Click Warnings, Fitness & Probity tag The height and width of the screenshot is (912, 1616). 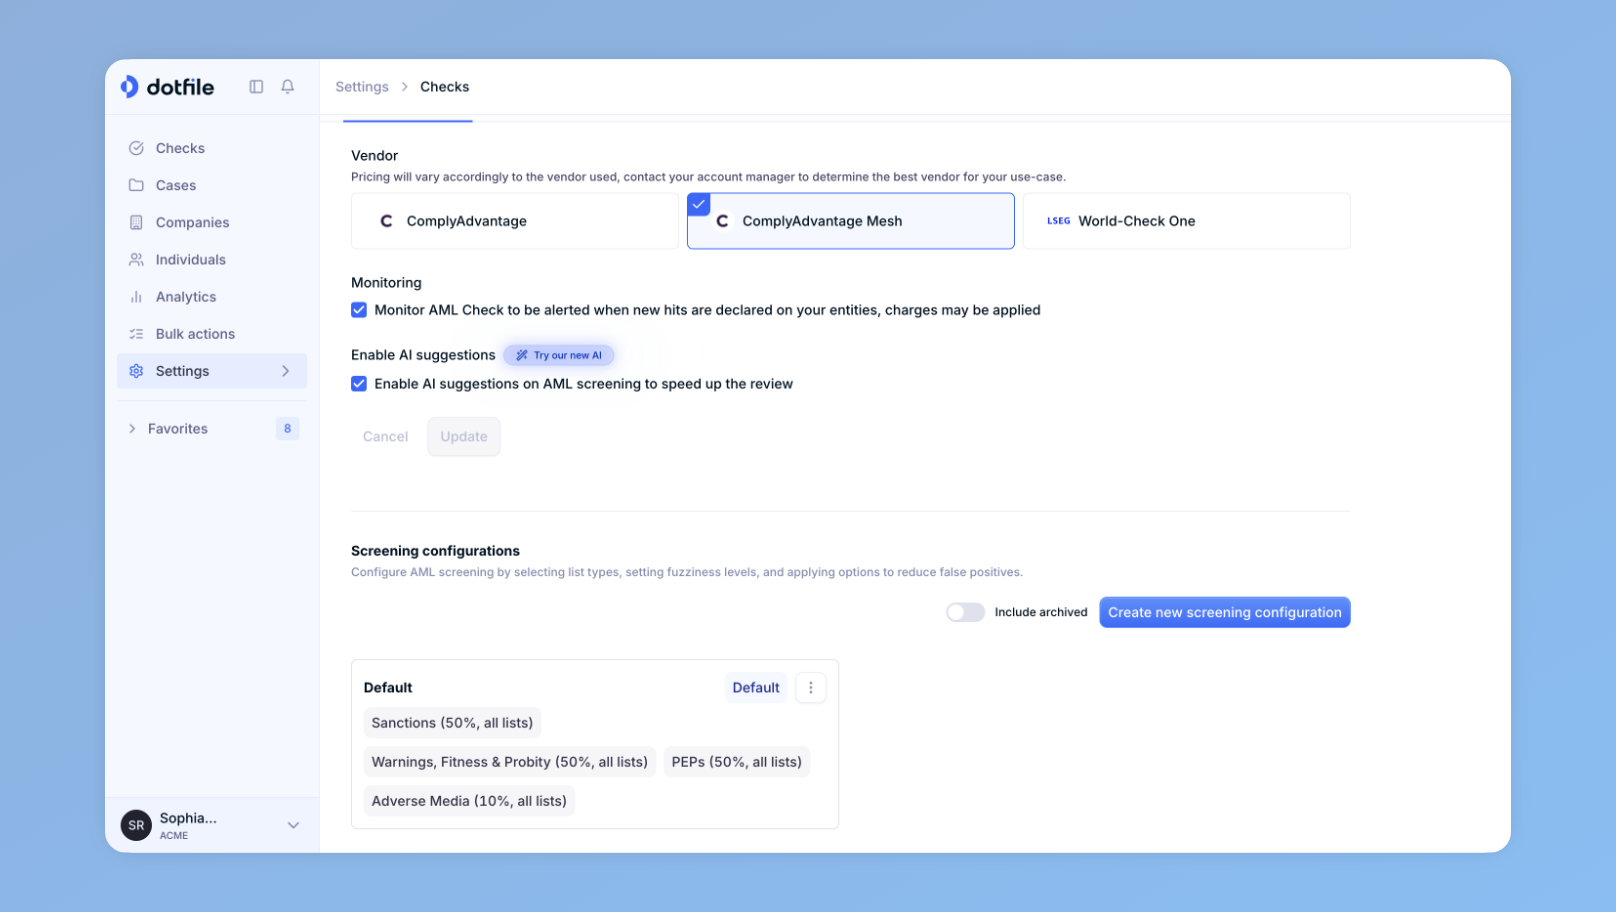510,762
